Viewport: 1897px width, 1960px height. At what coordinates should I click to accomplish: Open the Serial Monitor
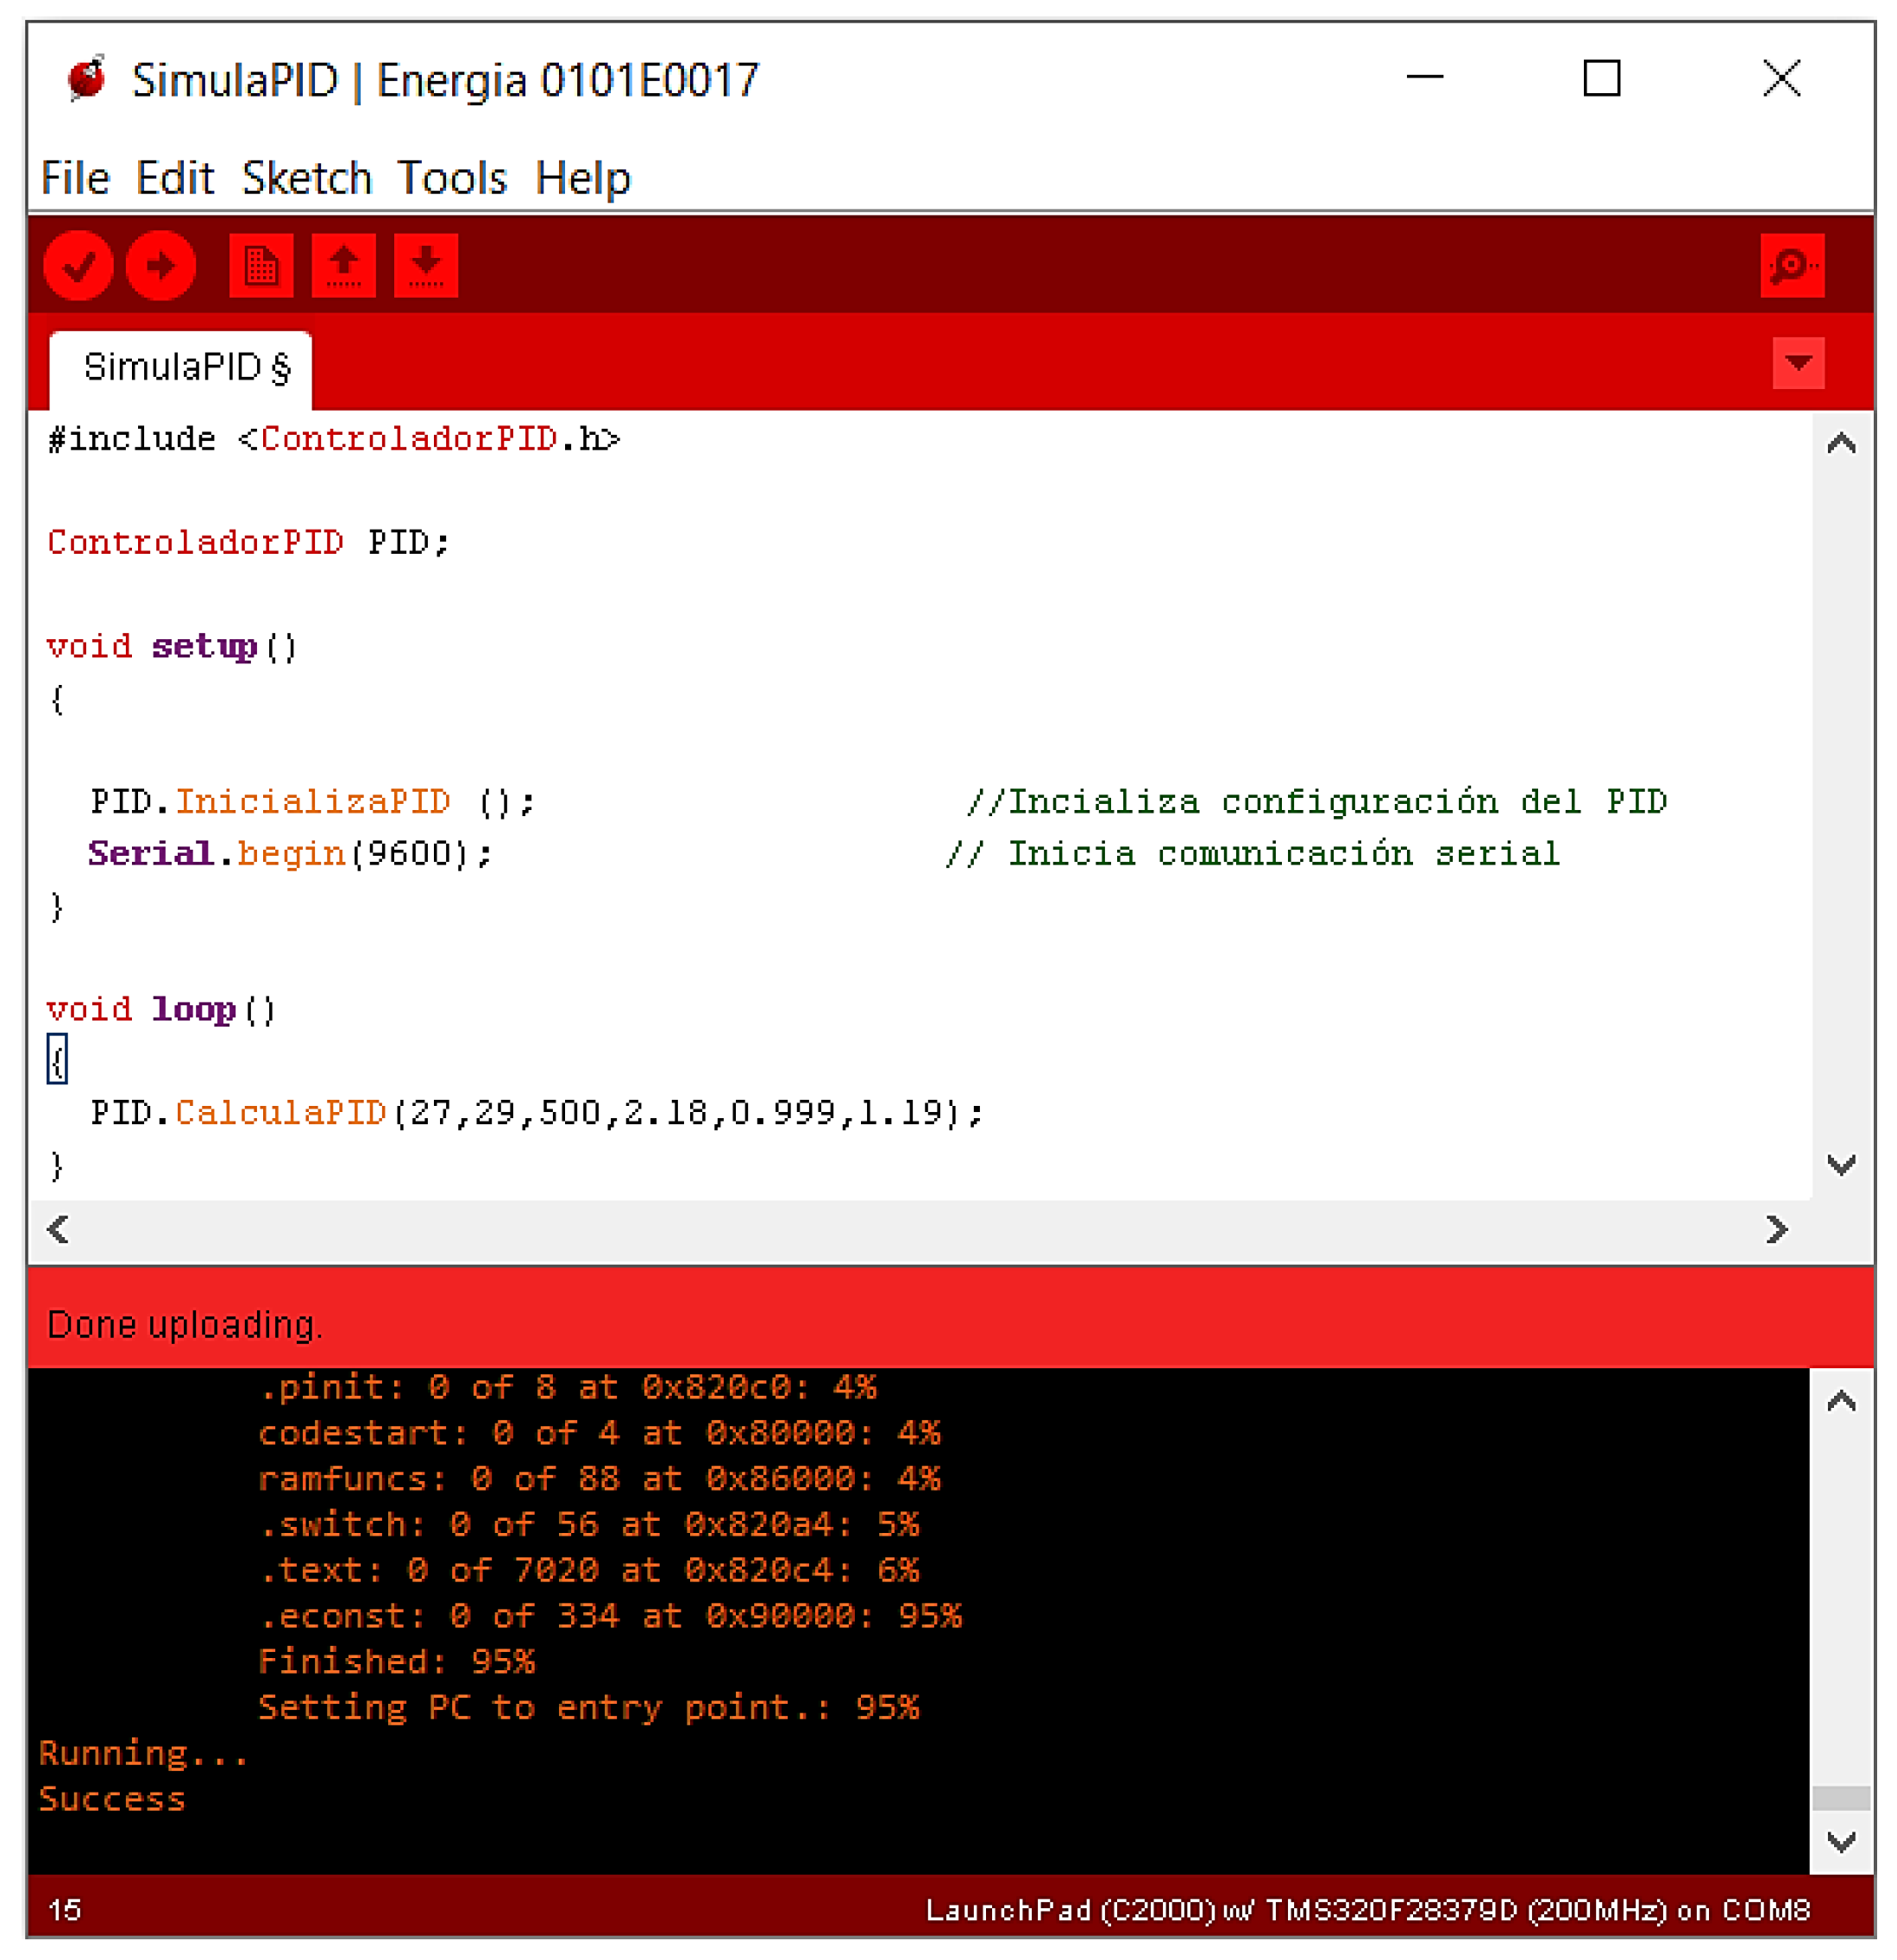click(1792, 265)
